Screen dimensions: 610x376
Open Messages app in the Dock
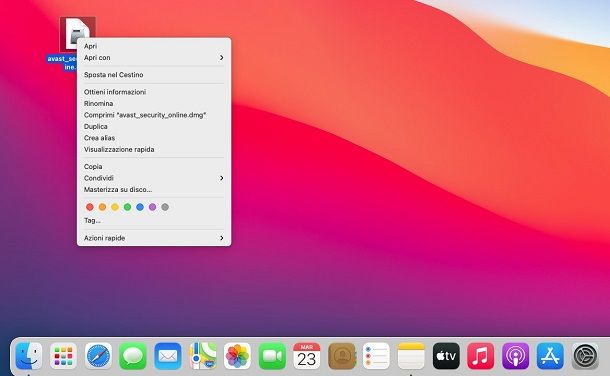(x=133, y=356)
